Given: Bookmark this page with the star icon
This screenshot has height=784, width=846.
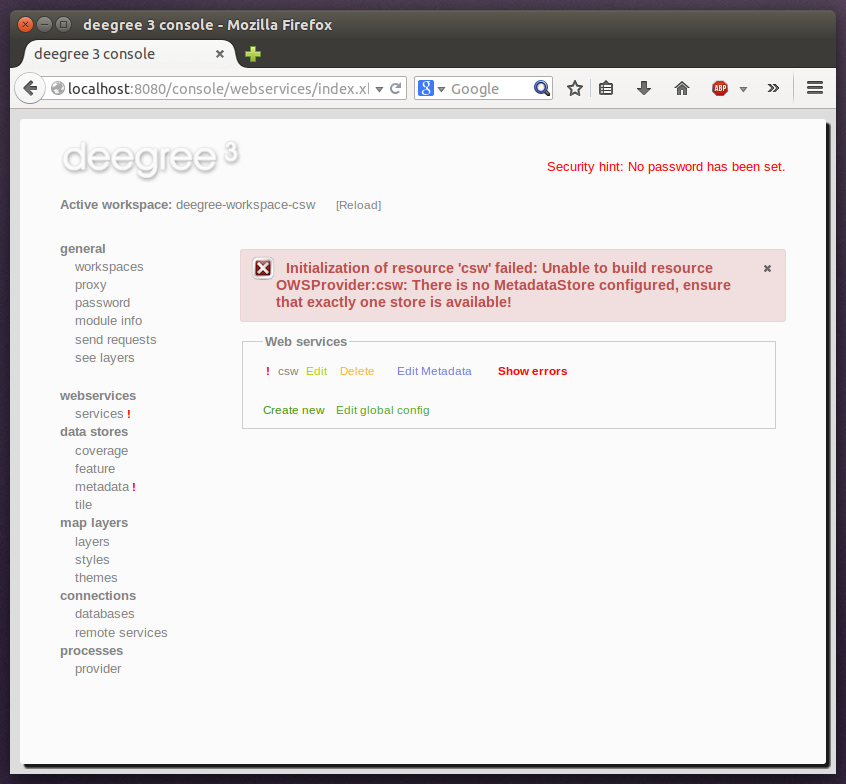Looking at the screenshot, I should [575, 88].
